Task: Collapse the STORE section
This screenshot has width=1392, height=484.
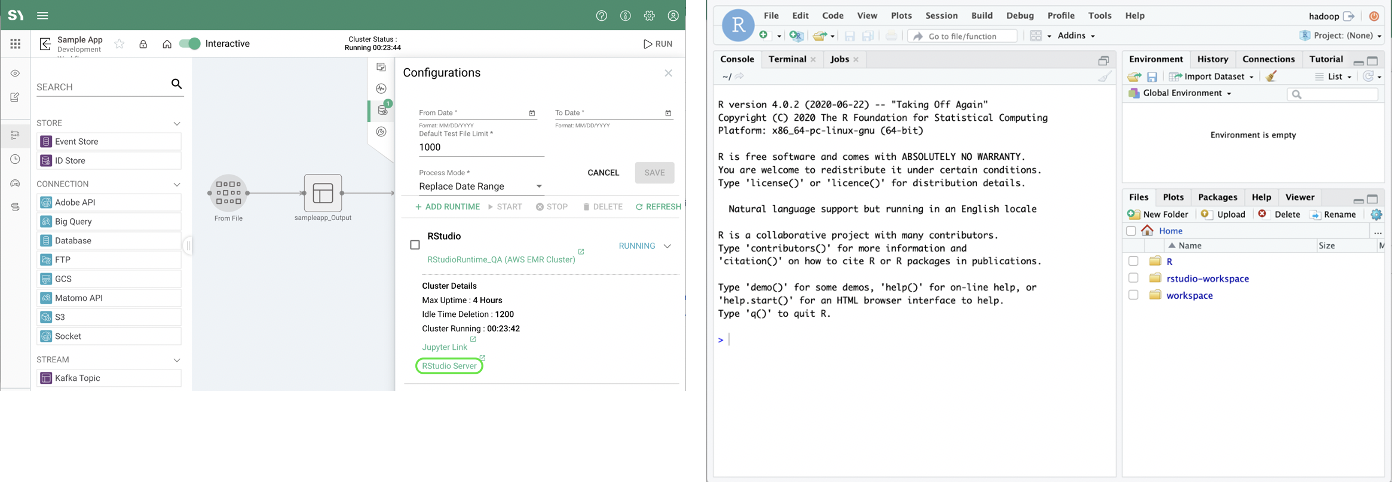Action: coord(177,123)
